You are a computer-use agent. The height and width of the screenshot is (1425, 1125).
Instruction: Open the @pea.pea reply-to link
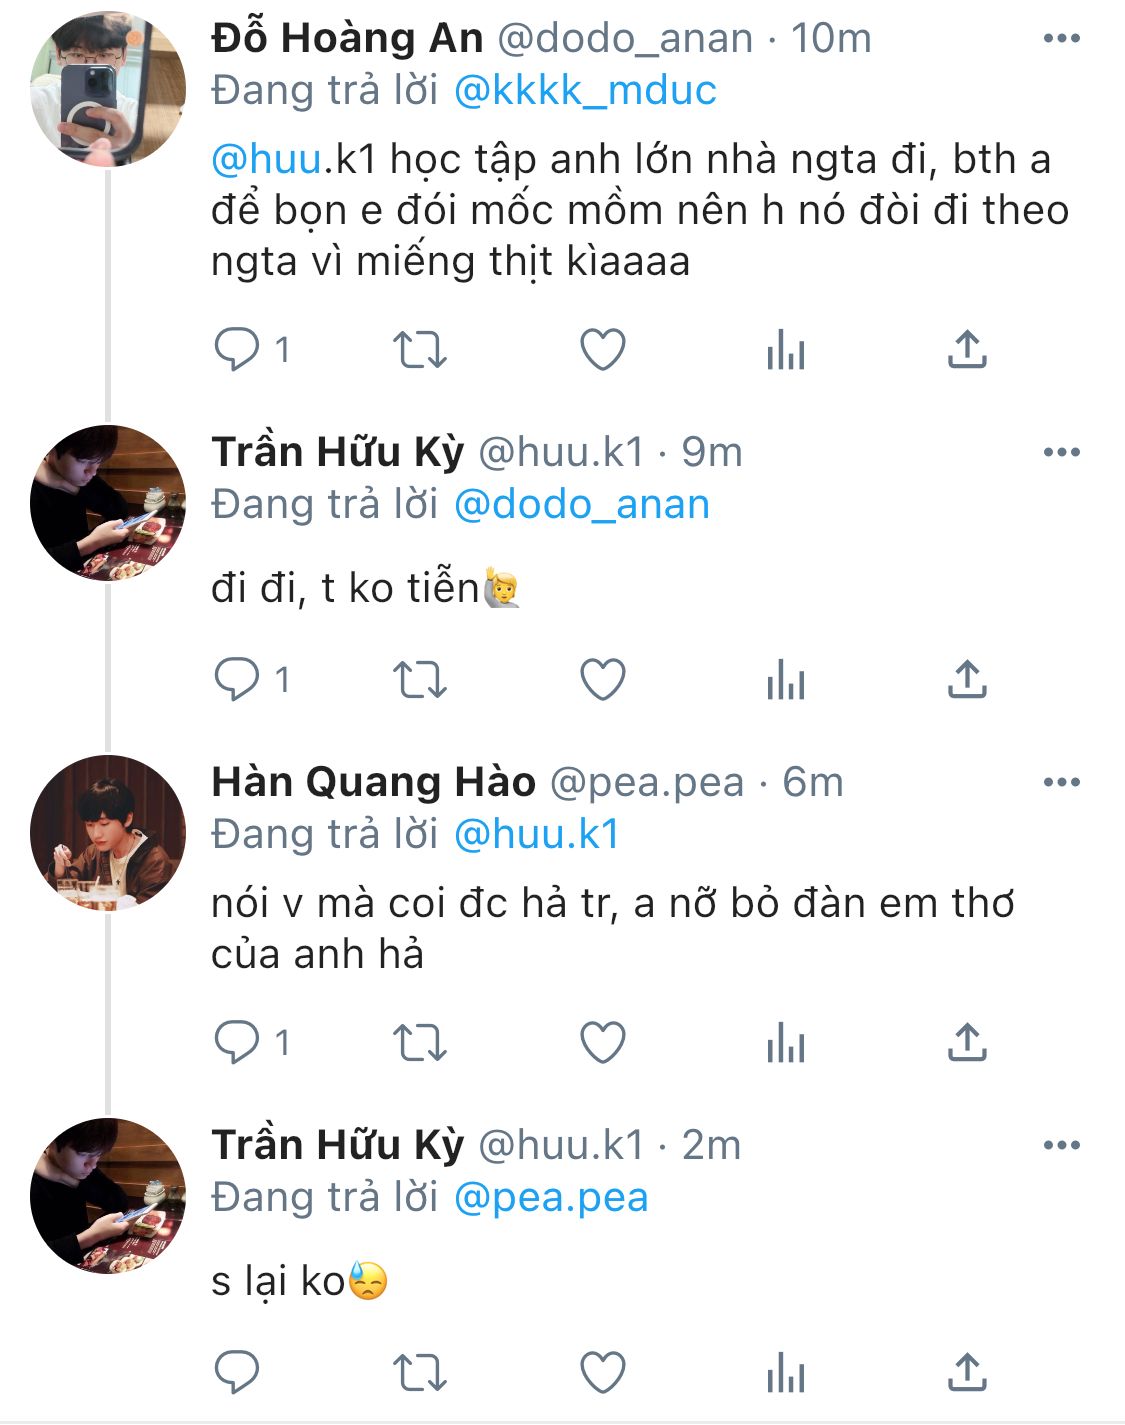551,1198
